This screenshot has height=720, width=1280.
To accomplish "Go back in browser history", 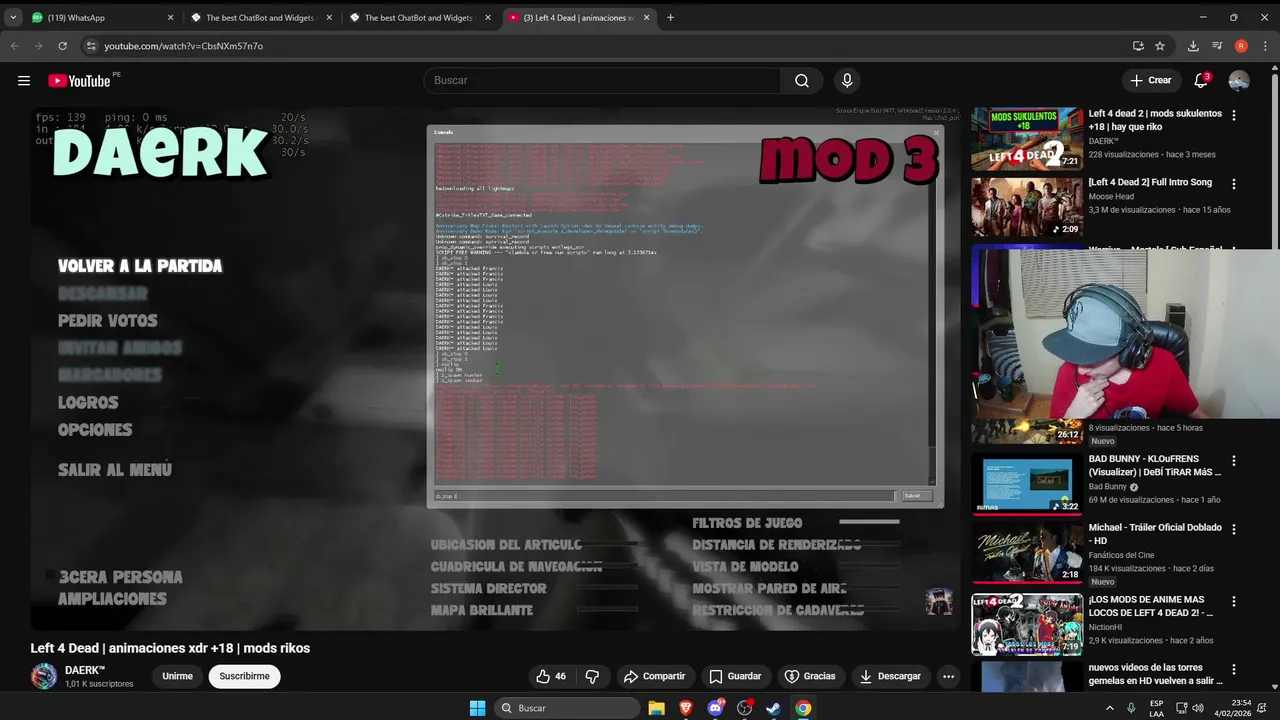I will pyautogui.click(x=15, y=46).
